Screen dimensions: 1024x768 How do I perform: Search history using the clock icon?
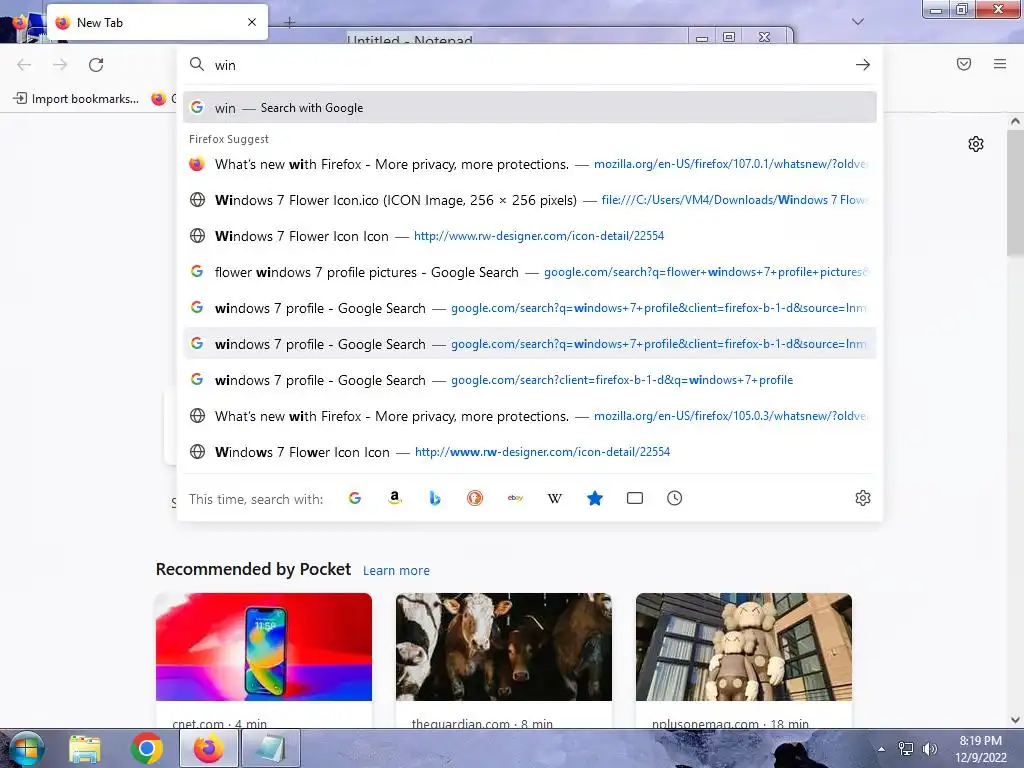[x=675, y=498]
